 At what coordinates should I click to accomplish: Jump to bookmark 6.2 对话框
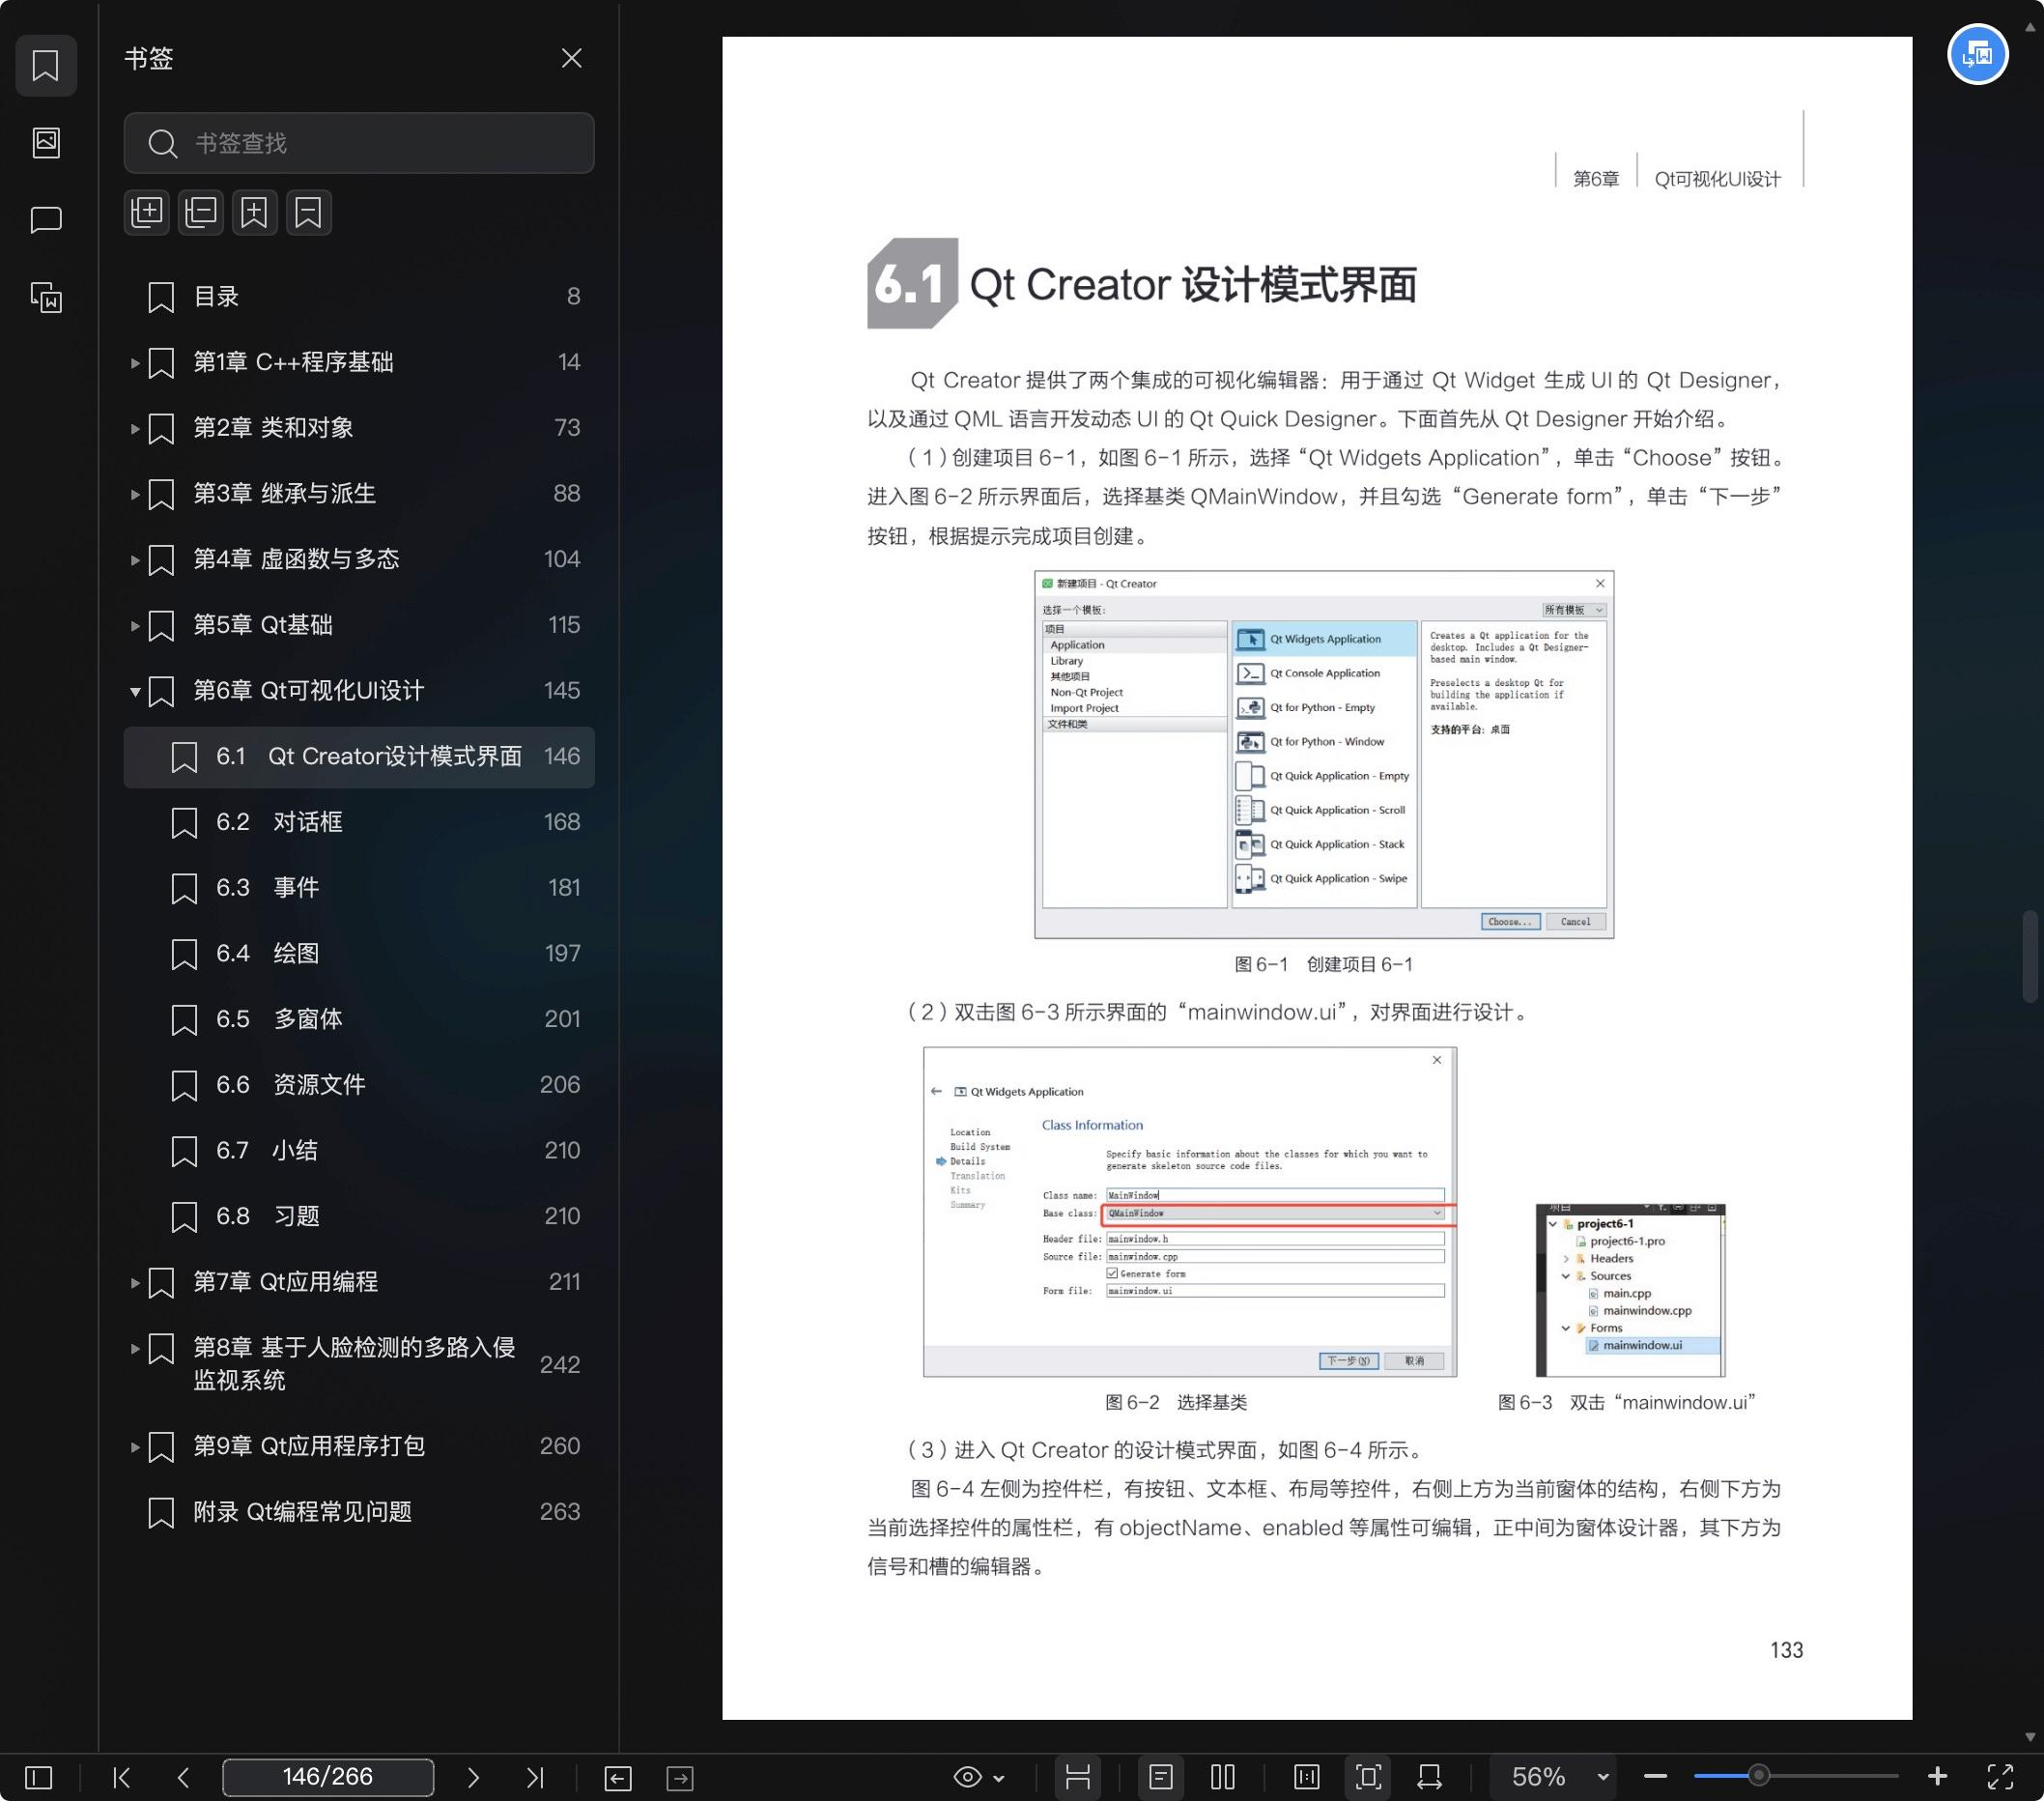tap(359, 823)
